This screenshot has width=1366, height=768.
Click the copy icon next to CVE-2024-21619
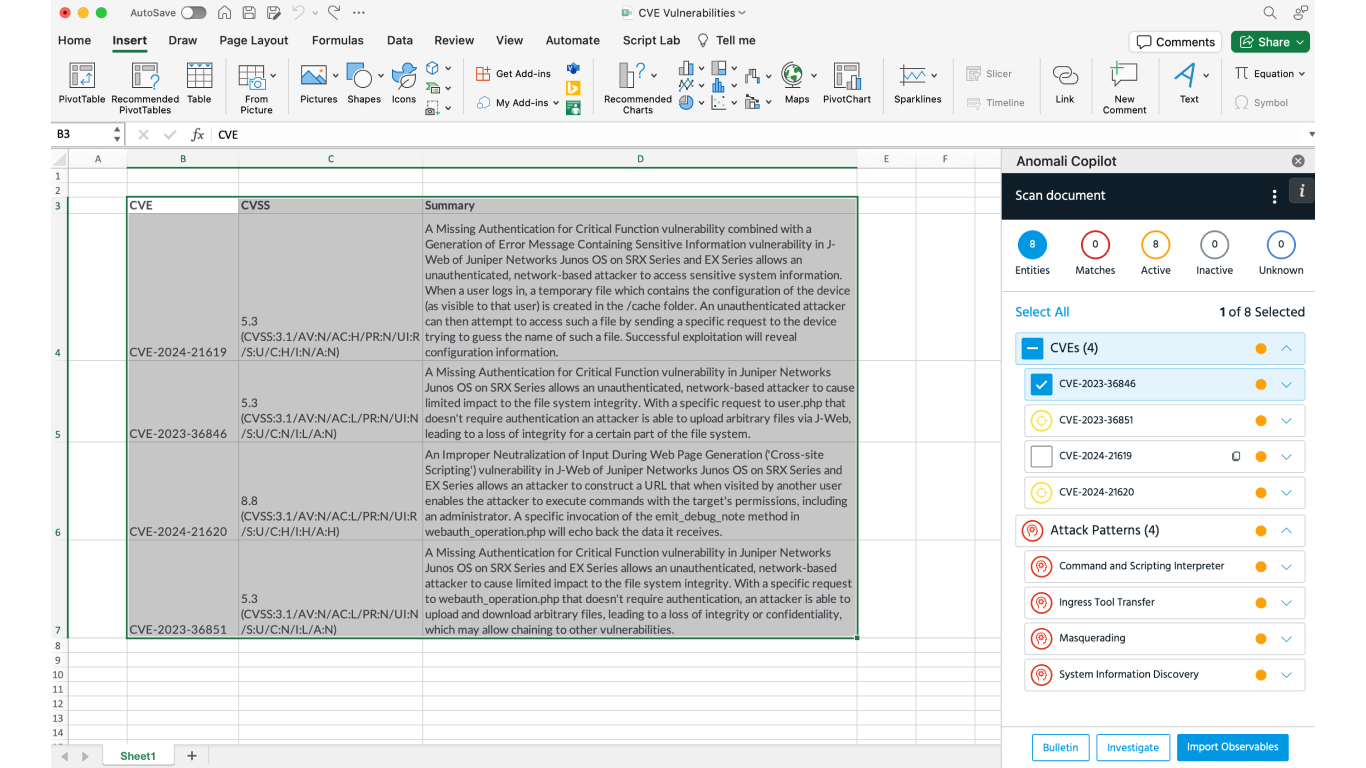coord(1236,456)
